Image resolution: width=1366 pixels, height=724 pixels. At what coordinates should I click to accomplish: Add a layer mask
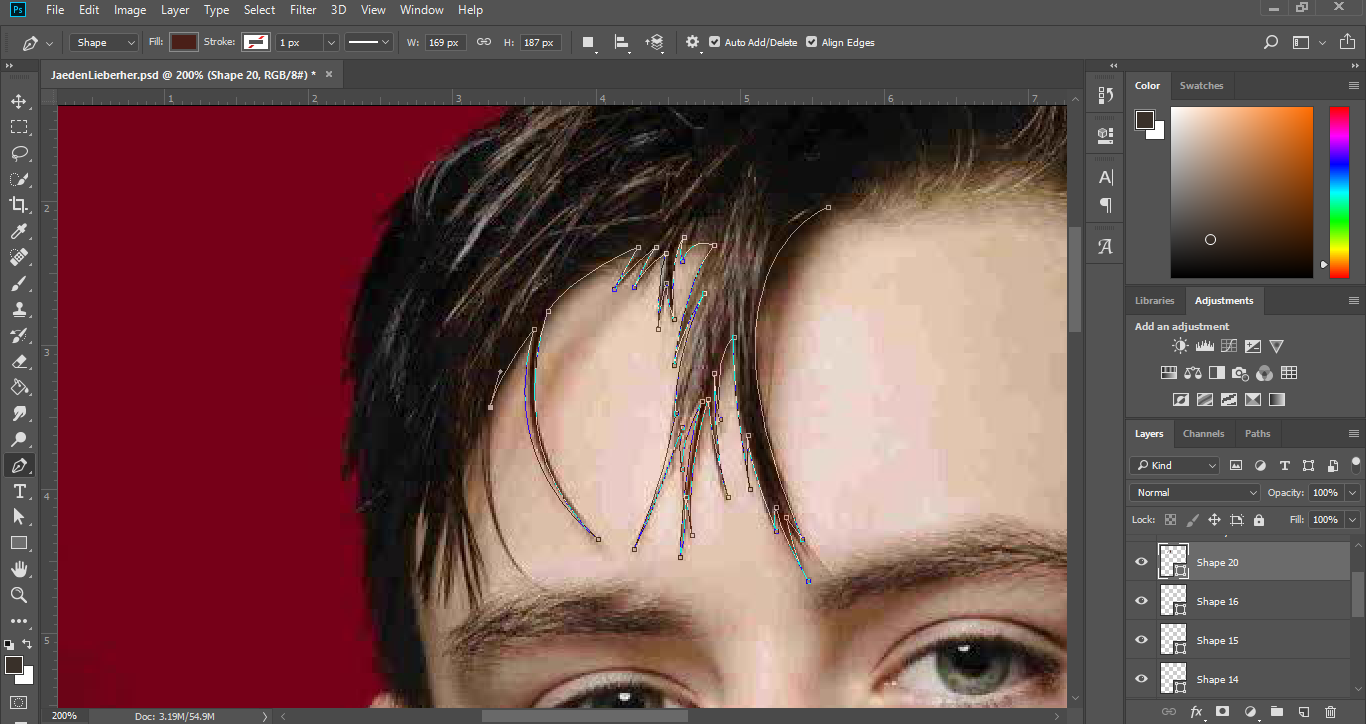pos(1222,712)
